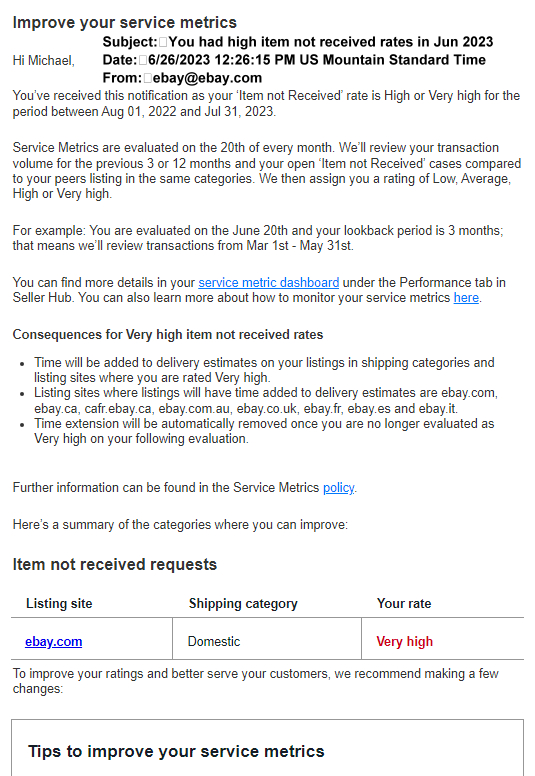Click the 'Tips to improve your service metrics' heading

(x=176, y=751)
